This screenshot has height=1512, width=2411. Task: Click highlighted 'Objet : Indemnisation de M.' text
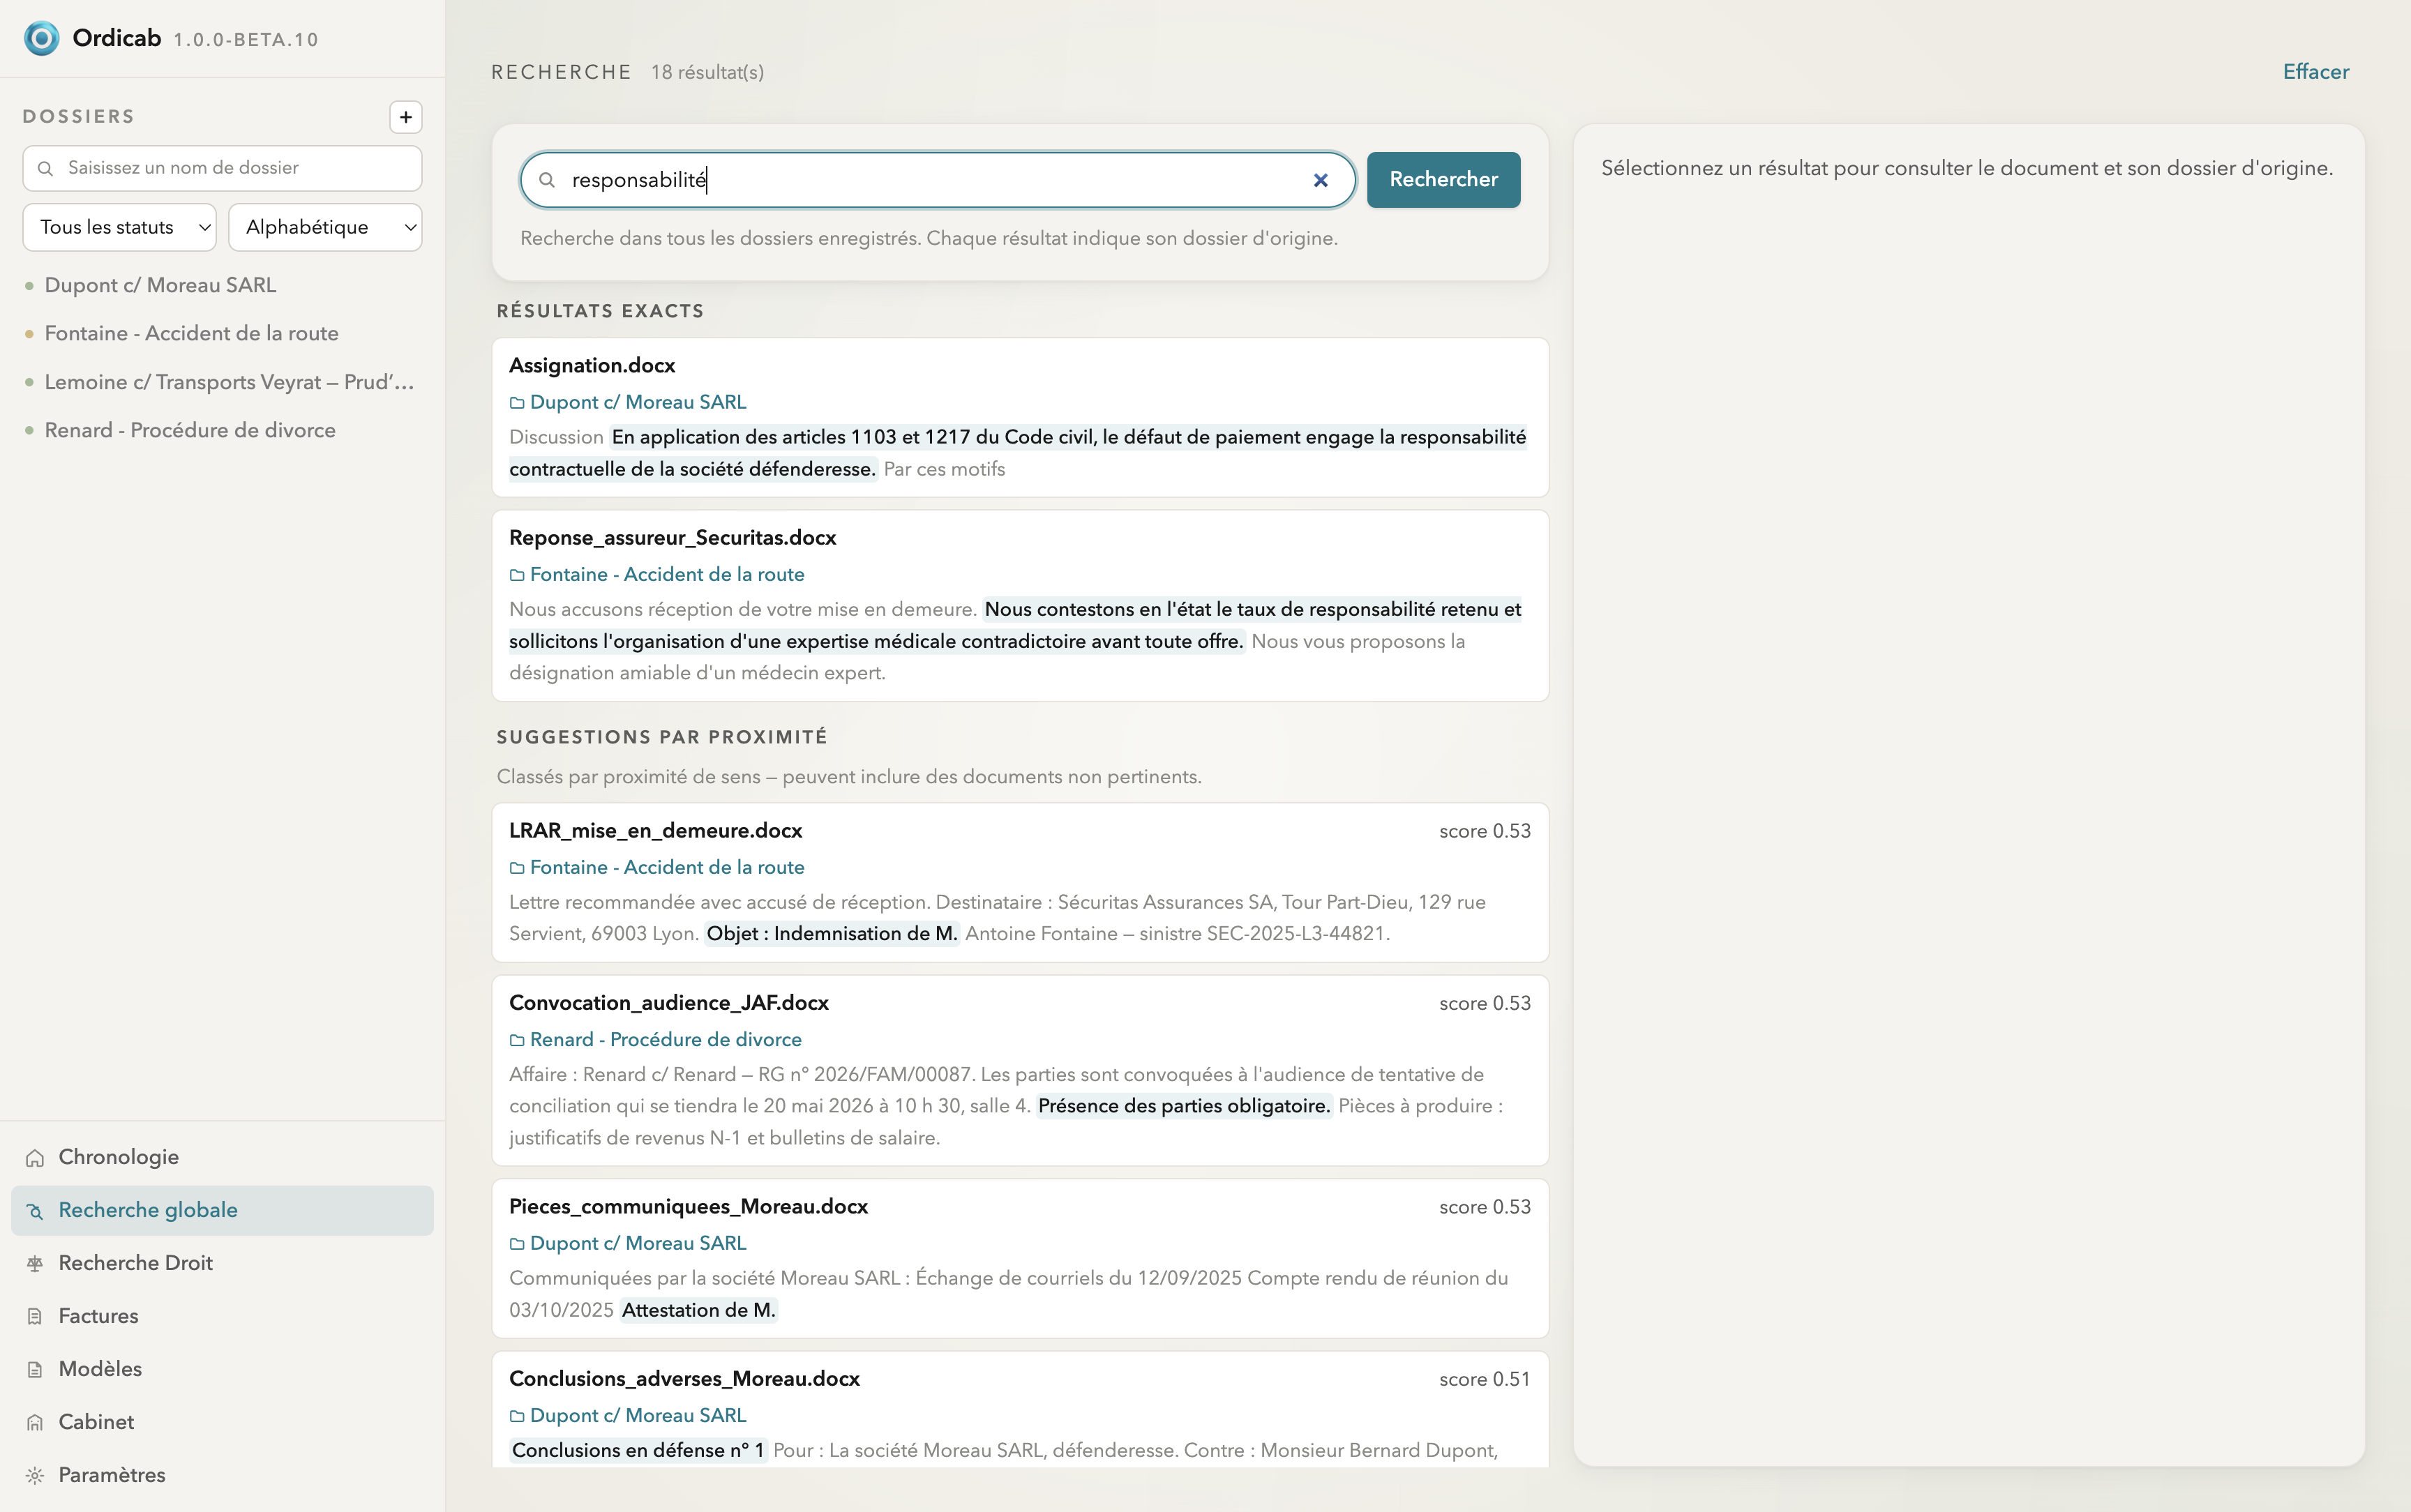[832, 933]
